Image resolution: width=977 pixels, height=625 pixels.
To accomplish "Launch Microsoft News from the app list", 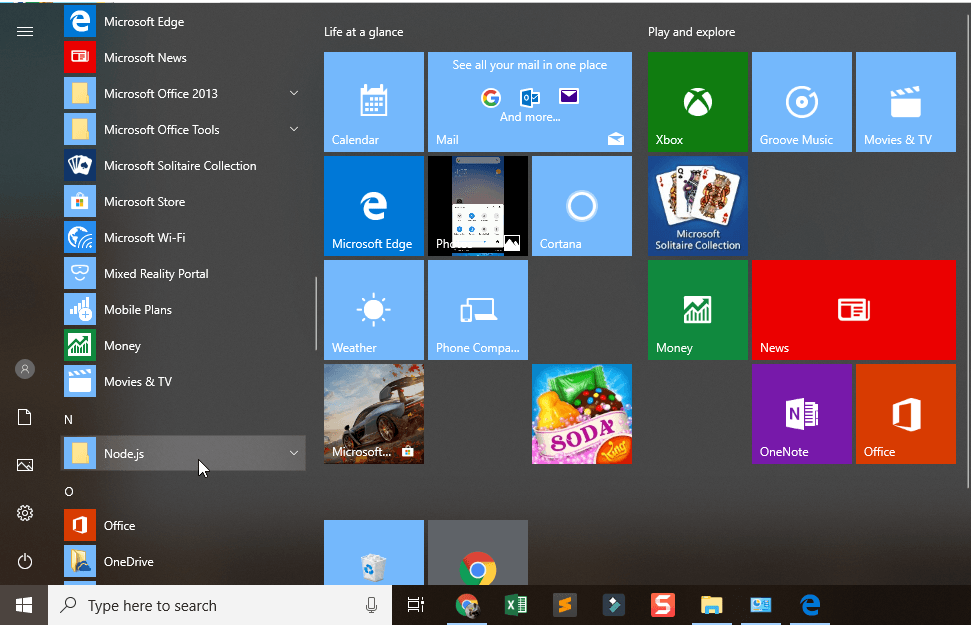I will tap(184, 58).
